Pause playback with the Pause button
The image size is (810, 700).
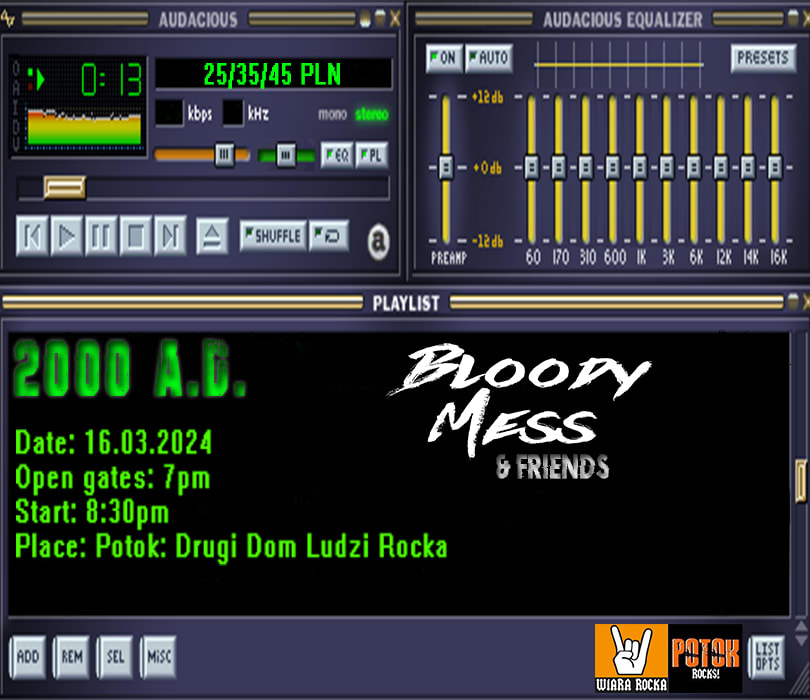(101, 236)
